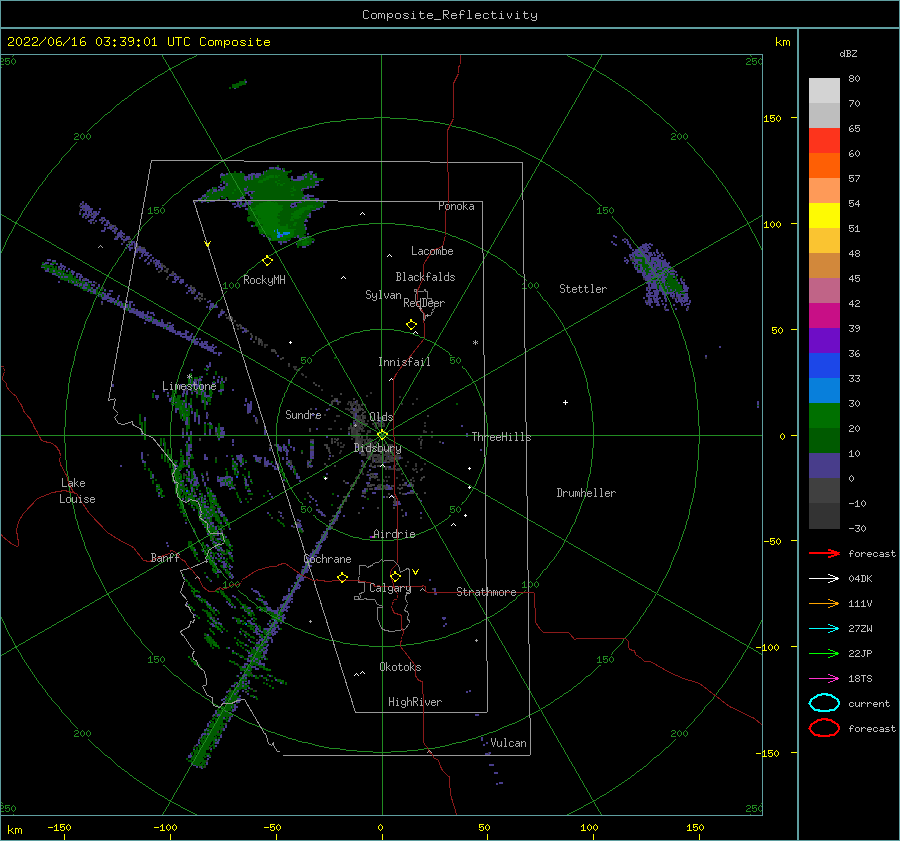
Task: Click the yellow radar center diamond at Olds
Action: [x=382, y=435]
